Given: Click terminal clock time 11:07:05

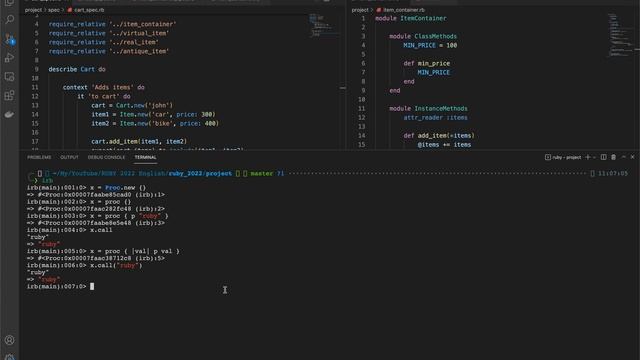Looking at the screenshot, I should 613,173.
